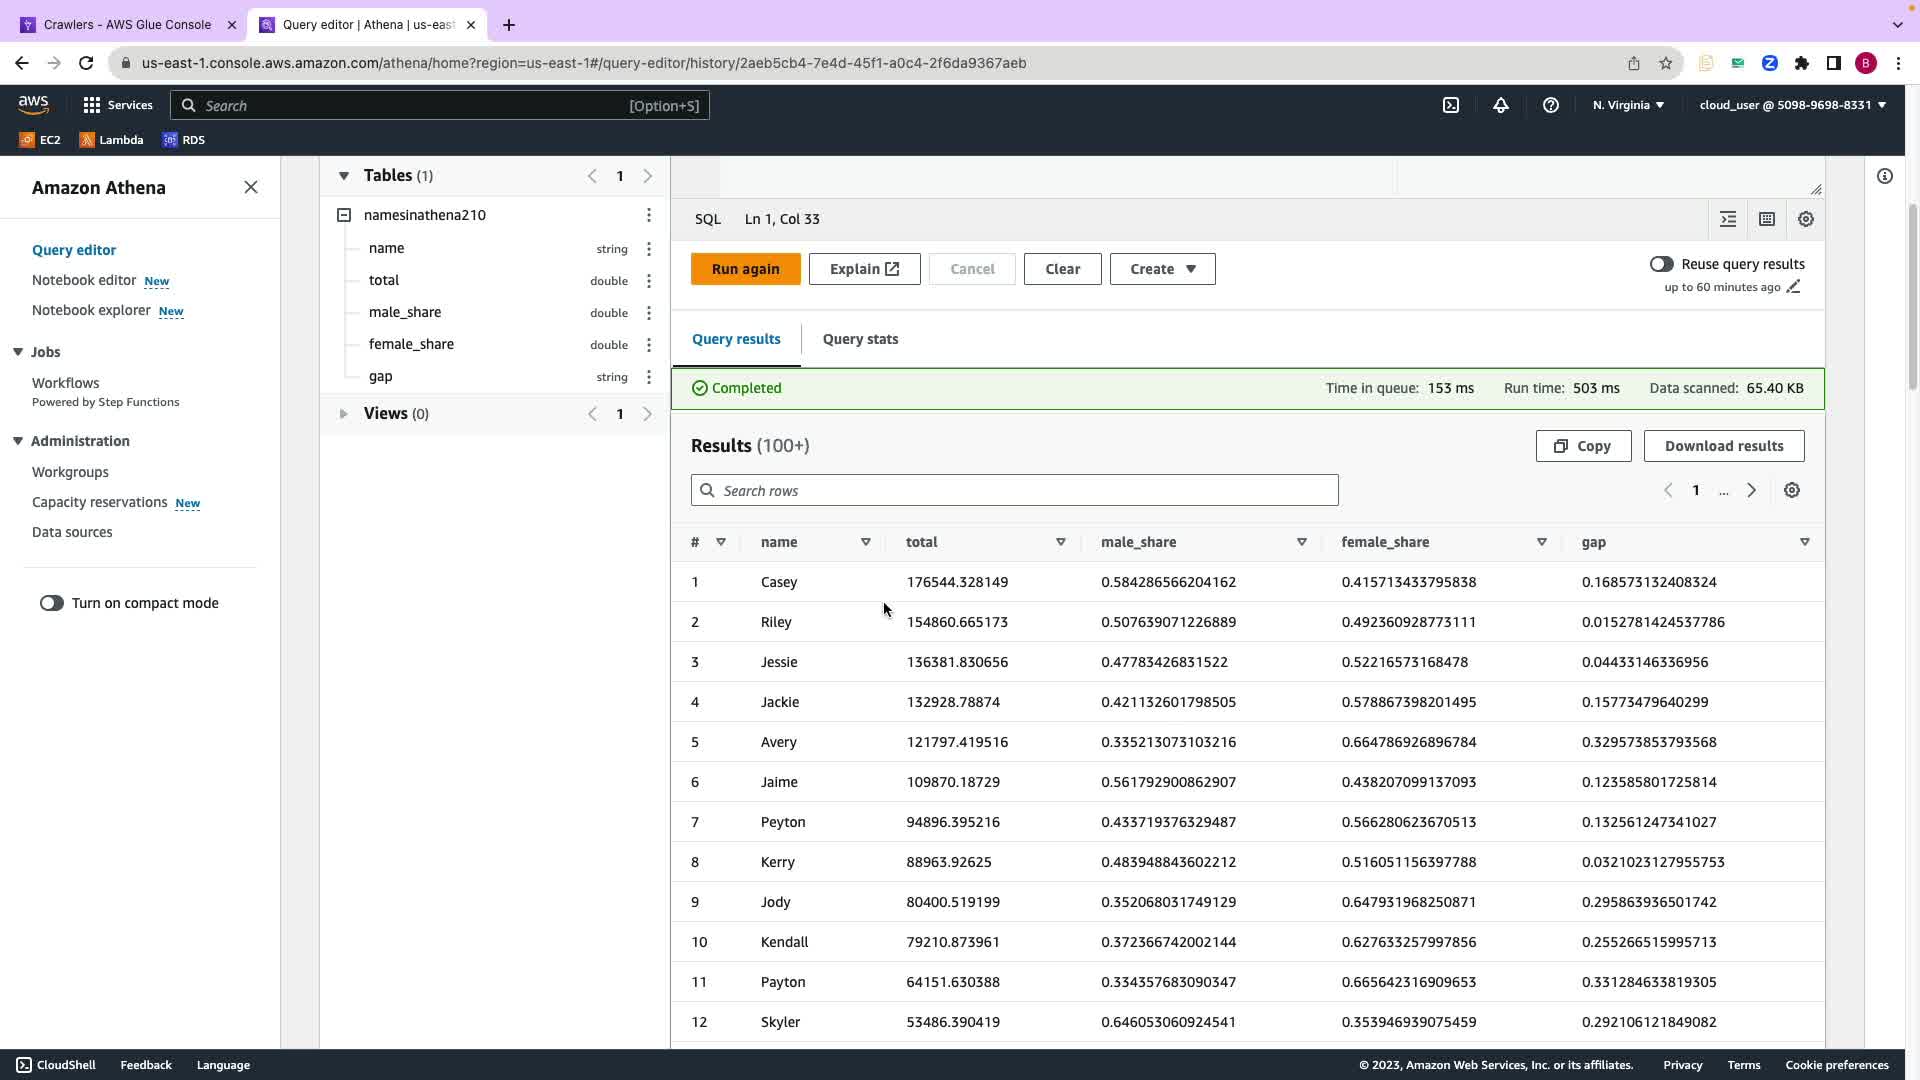Open the AWS help question icon

[1551, 105]
